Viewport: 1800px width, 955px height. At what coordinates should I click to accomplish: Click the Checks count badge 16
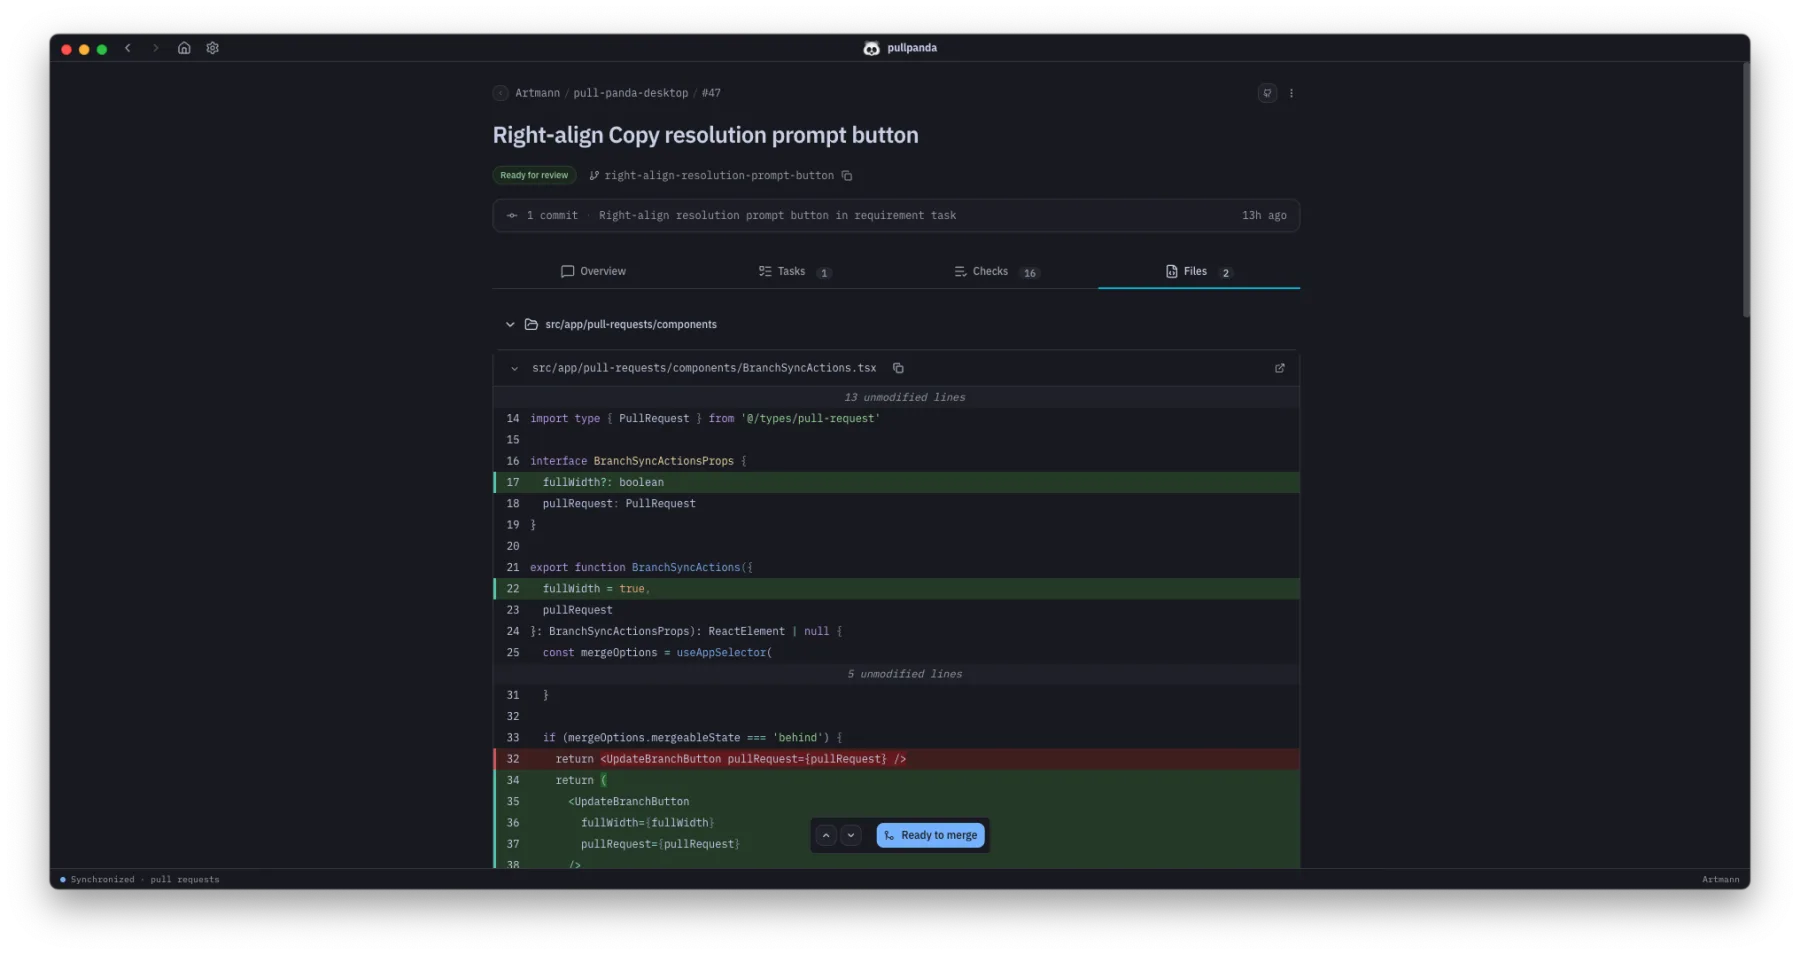pos(1030,273)
